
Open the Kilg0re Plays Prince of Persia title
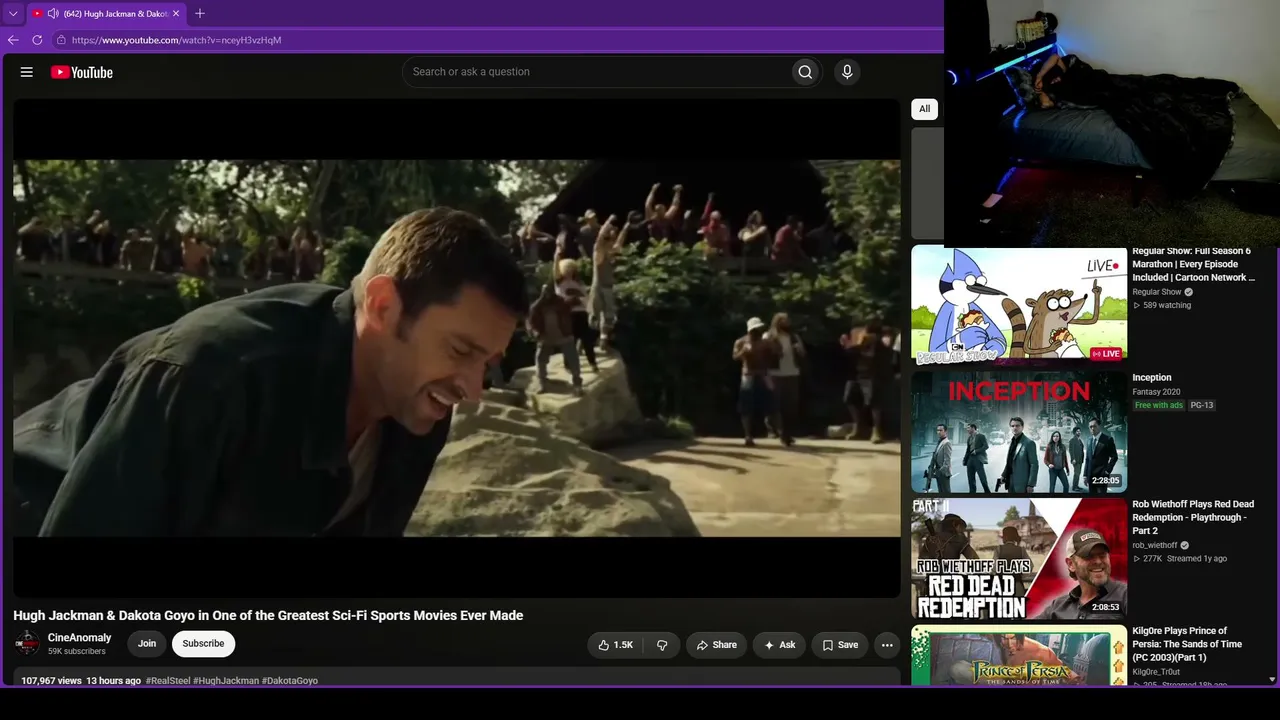(1187, 644)
